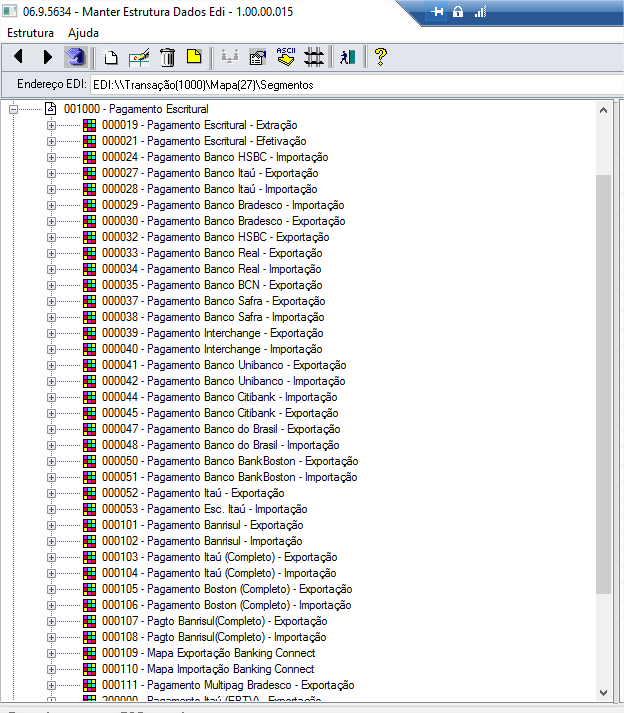Select 000053 - Pagamento Esc. Itaú - Importação
The width and height of the screenshot is (624, 713).
[205, 509]
